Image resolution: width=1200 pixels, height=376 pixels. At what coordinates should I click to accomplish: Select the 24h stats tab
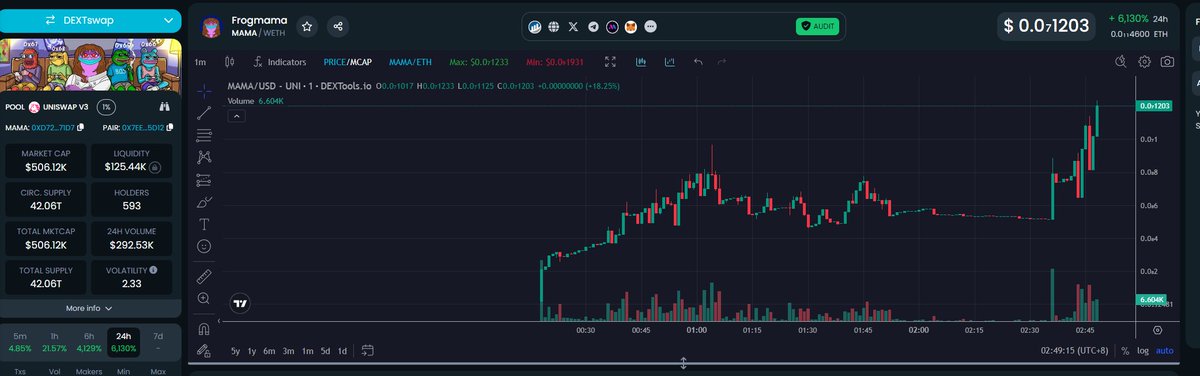[124, 341]
